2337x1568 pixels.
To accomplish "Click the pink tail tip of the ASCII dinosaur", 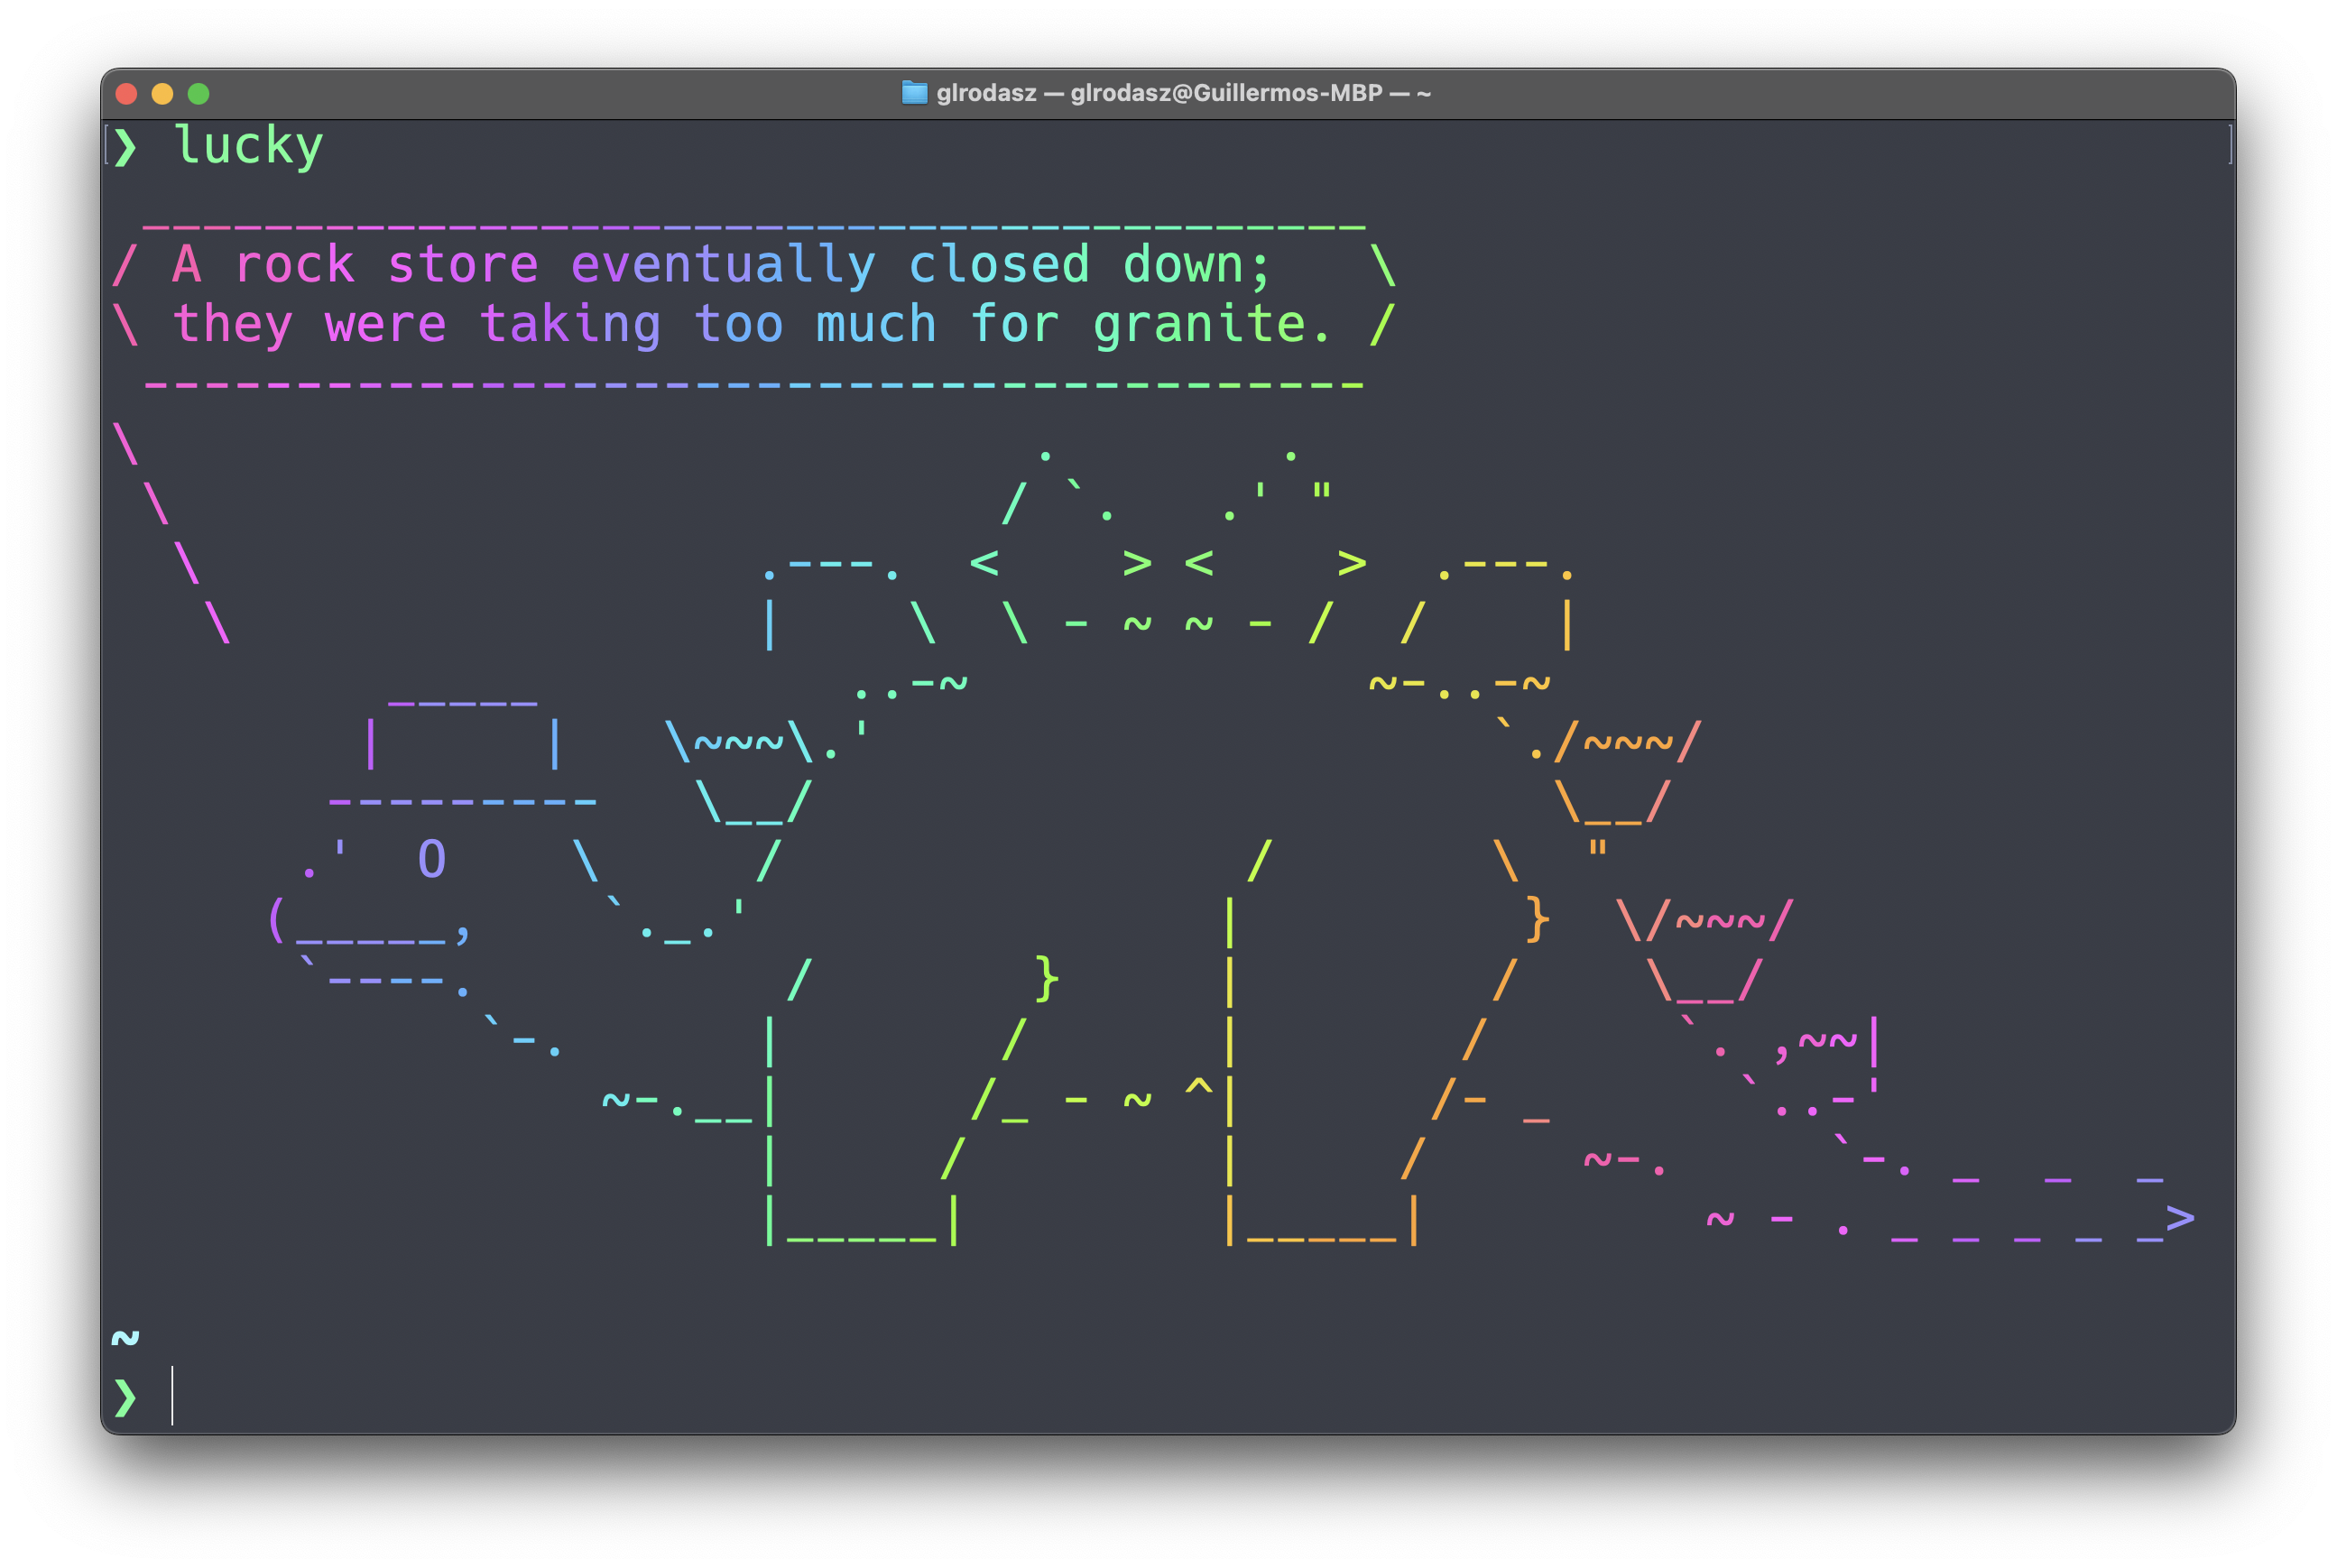I will click(x=2180, y=1218).
